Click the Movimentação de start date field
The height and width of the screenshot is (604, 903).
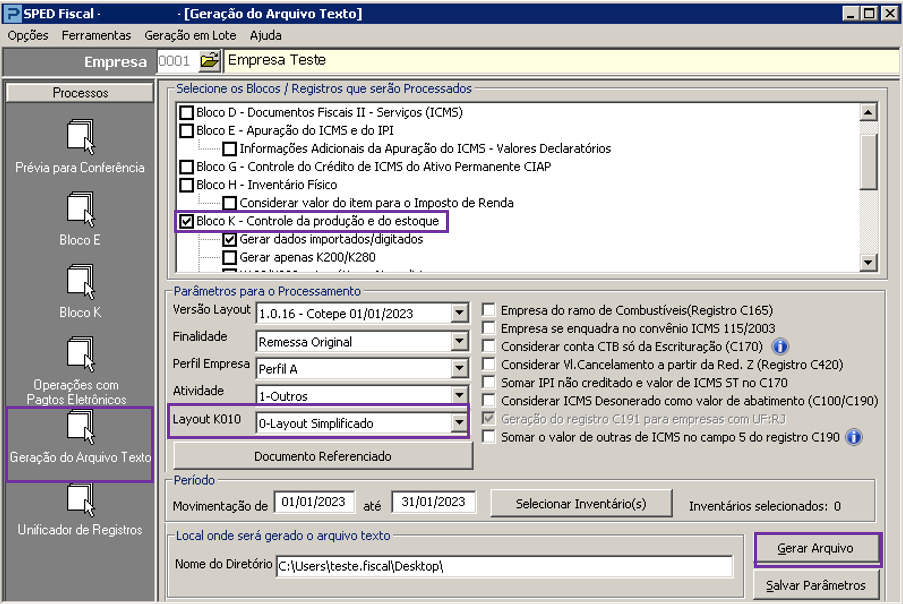click(314, 502)
